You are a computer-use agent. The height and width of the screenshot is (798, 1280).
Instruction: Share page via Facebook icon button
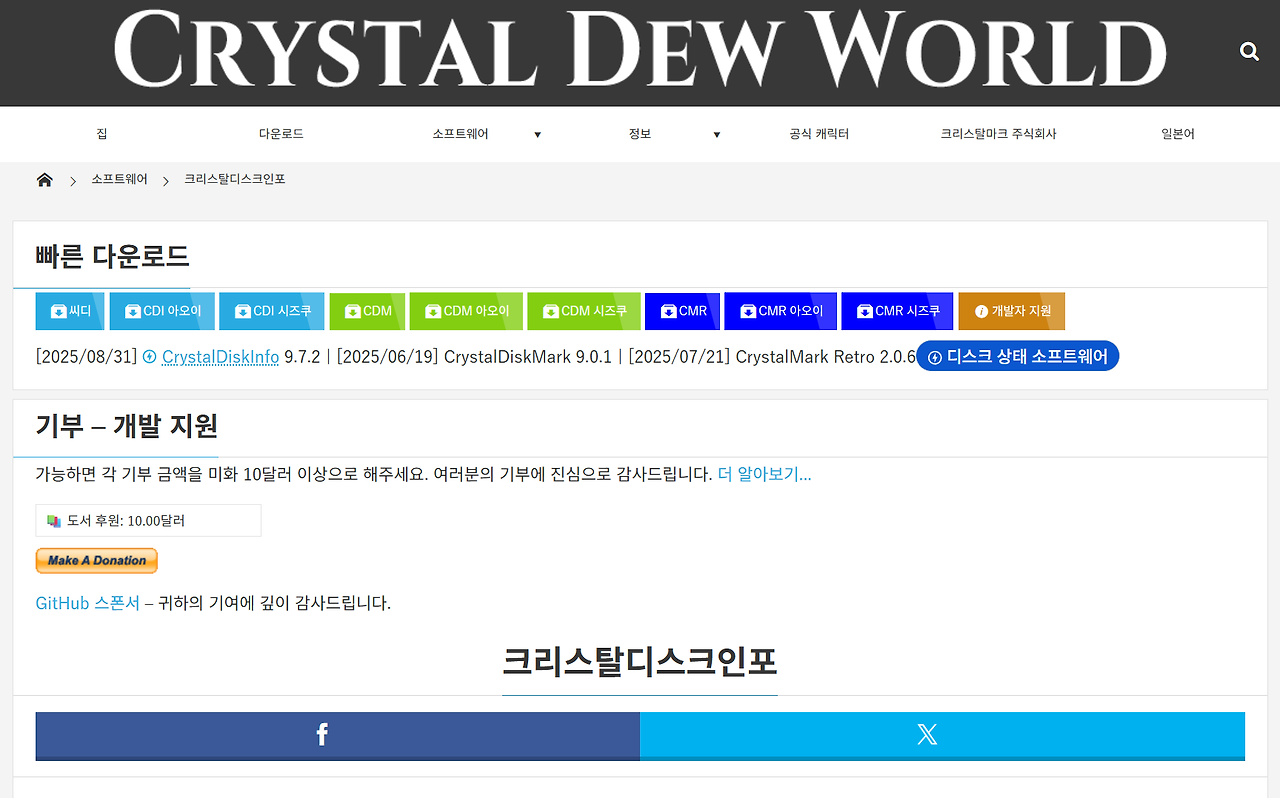pyautogui.click(x=338, y=736)
